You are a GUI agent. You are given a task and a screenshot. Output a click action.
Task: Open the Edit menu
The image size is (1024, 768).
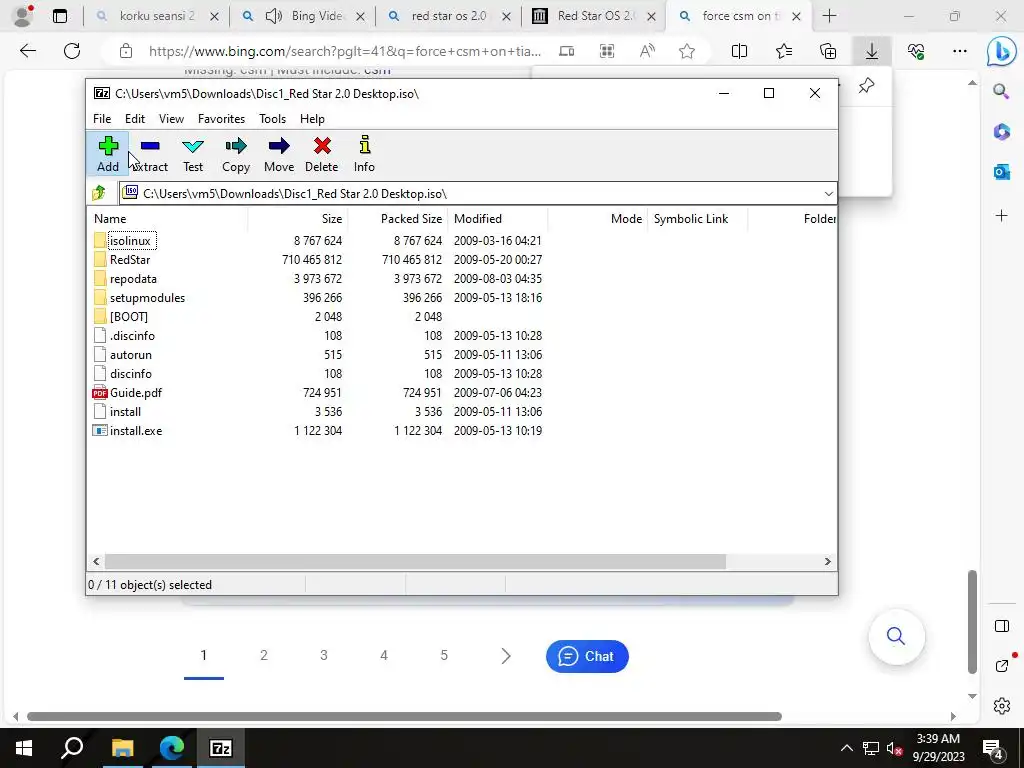click(135, 119)
